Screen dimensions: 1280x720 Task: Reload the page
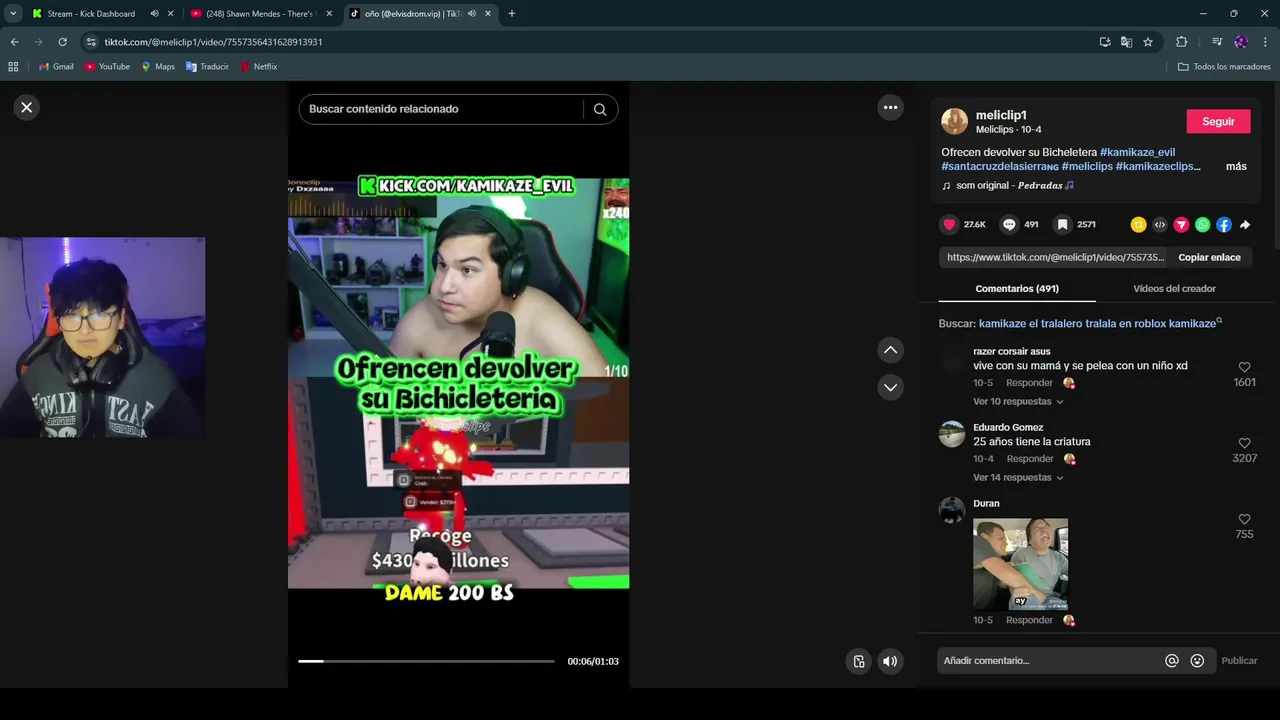point(62,42)
